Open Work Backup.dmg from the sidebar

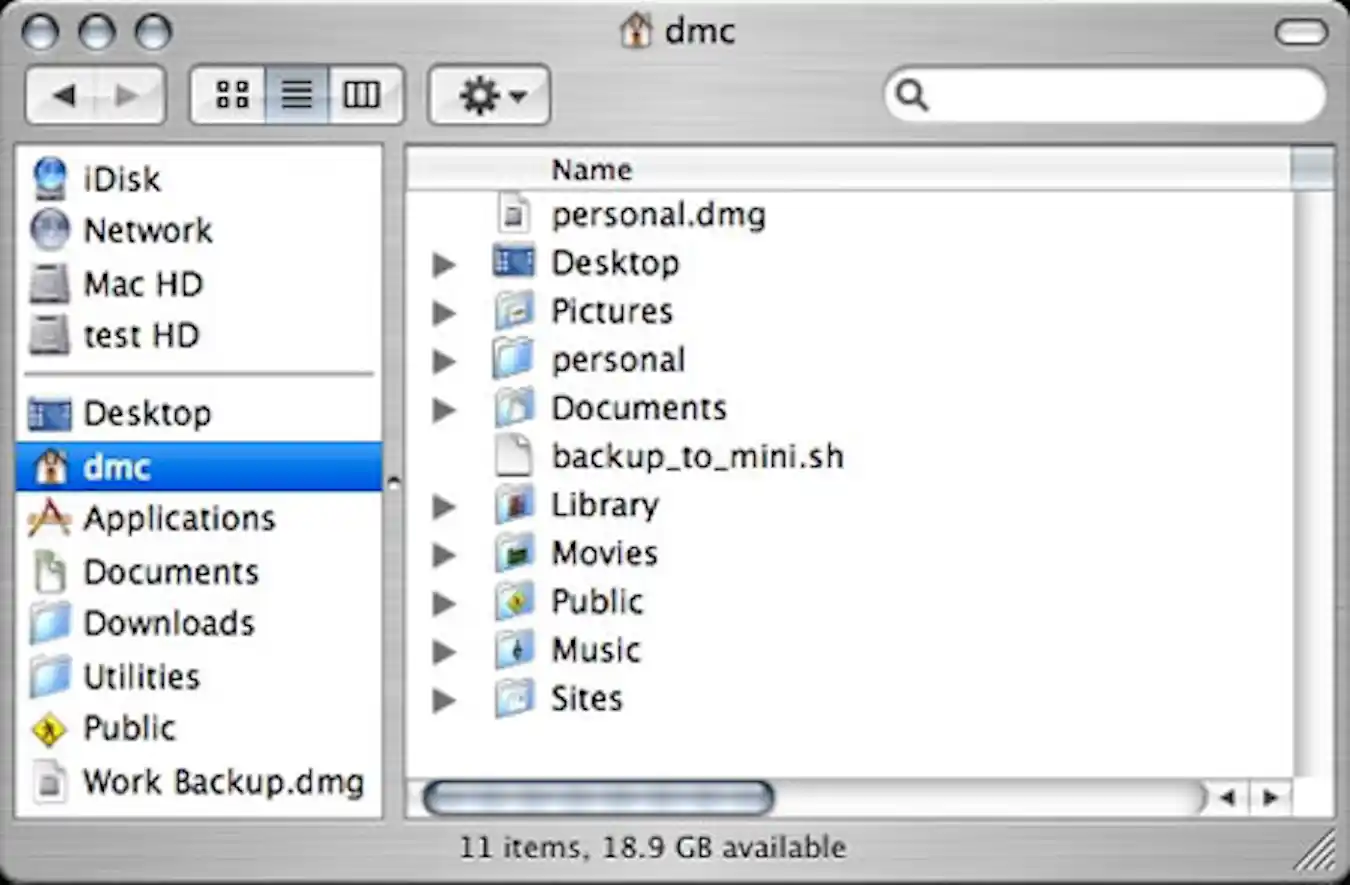[222, 782]
